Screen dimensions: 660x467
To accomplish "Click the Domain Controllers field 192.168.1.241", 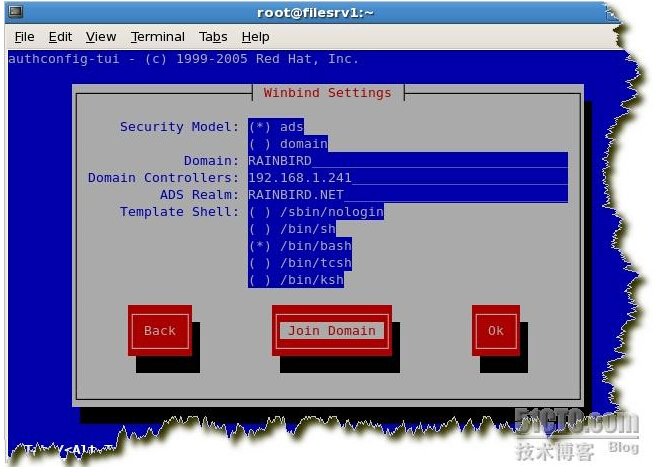I will coord(408,178).
